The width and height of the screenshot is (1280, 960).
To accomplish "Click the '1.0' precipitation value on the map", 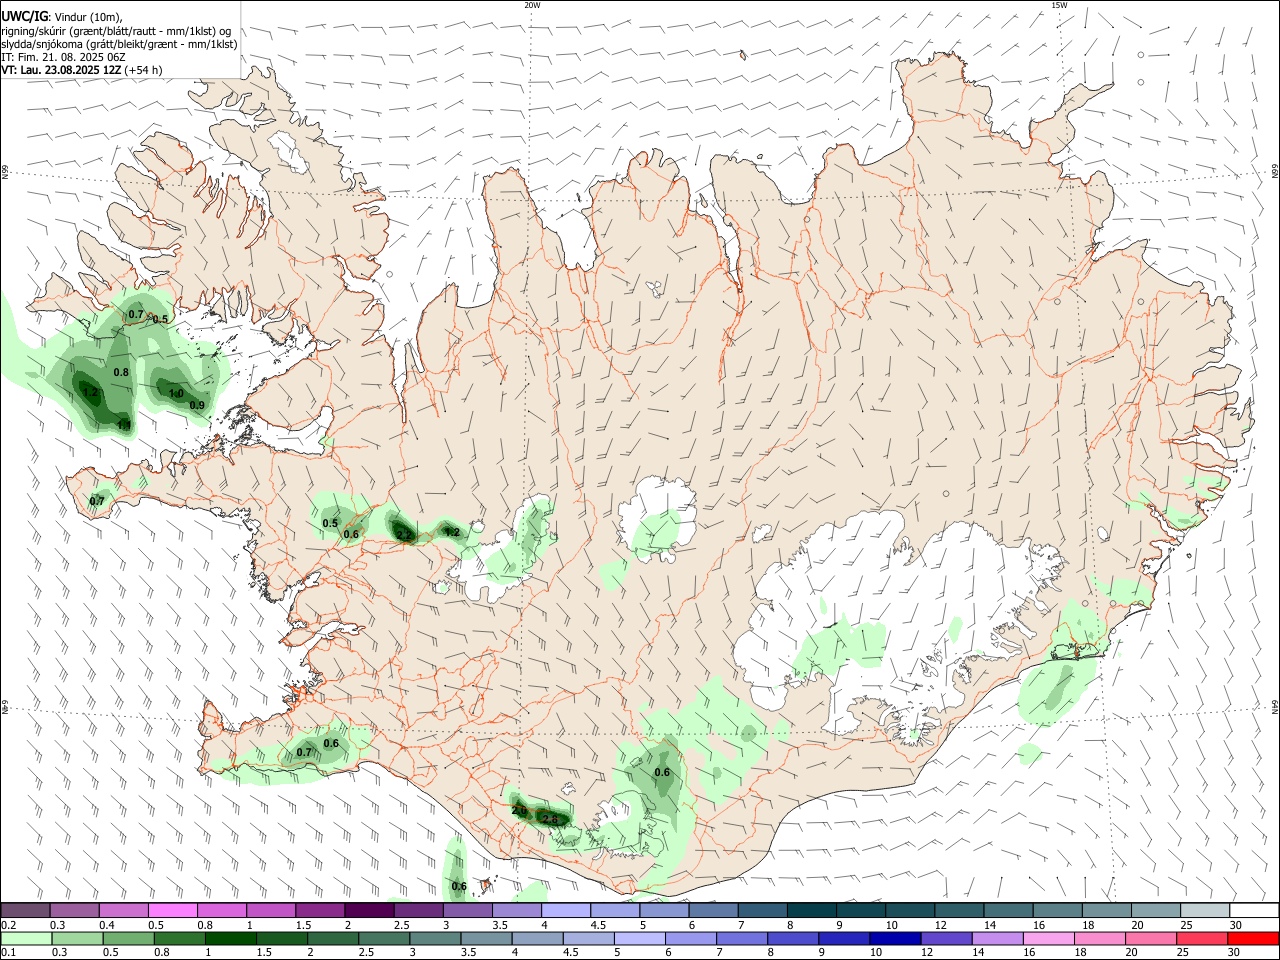I will click(x=175, y=393).
